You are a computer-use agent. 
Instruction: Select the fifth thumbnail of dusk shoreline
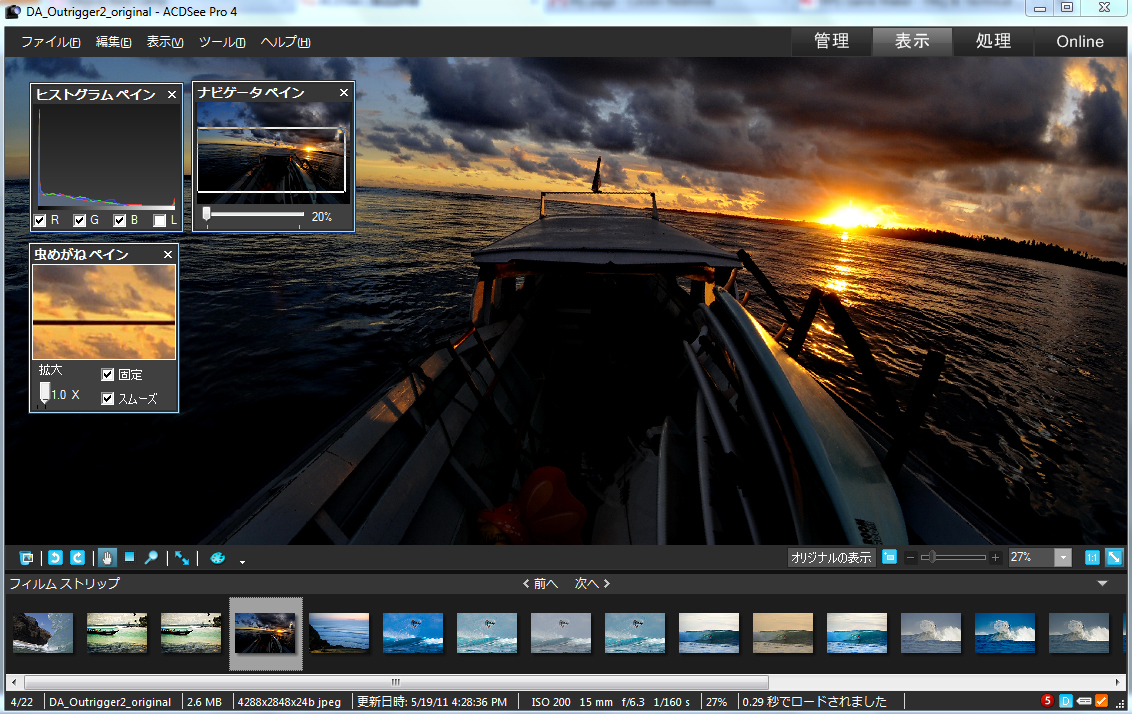[339, 632]
